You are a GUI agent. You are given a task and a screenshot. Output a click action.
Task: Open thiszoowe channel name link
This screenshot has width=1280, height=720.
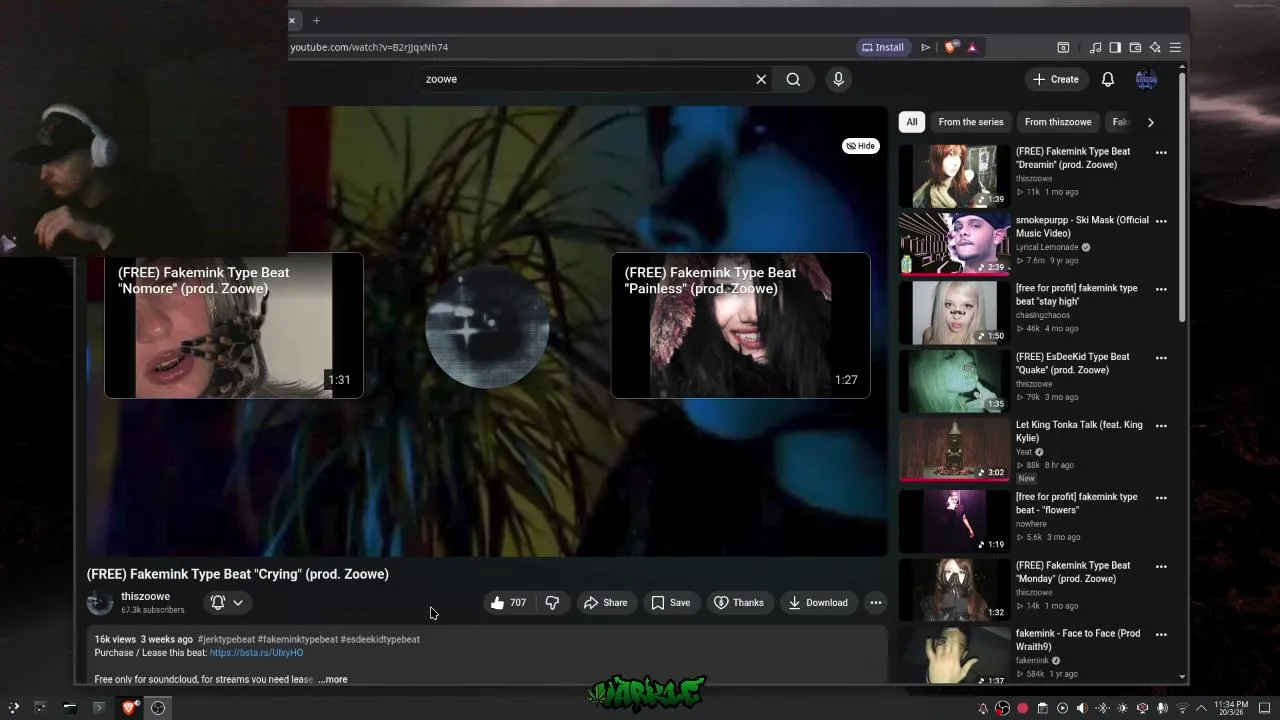[x=145, y=596]
